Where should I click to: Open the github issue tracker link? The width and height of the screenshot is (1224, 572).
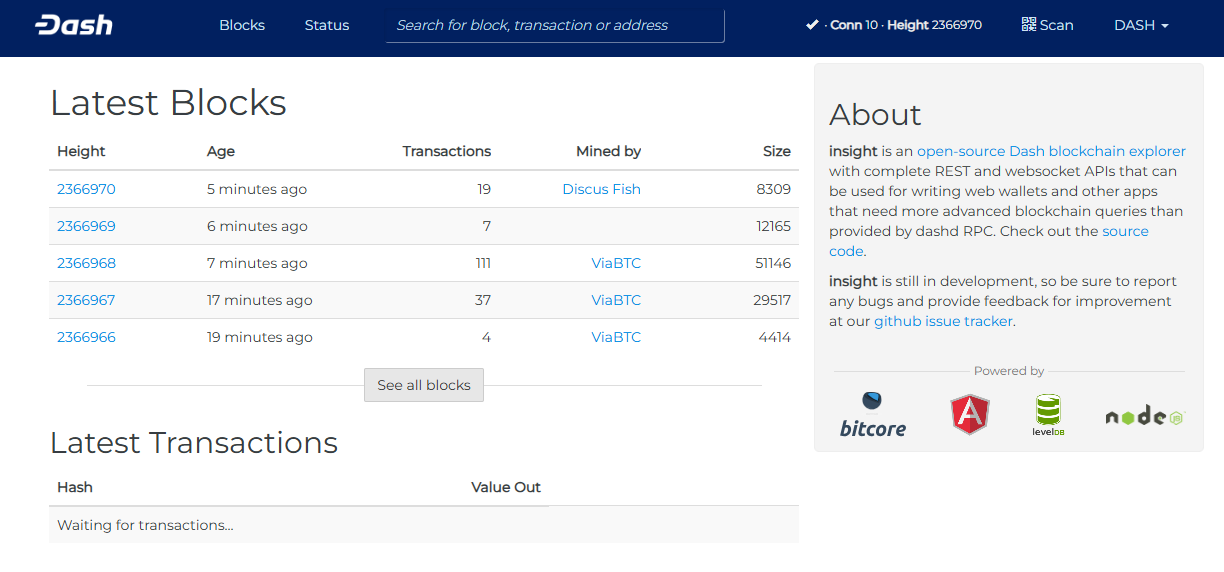pyautogui.click(x=943, y=321)
